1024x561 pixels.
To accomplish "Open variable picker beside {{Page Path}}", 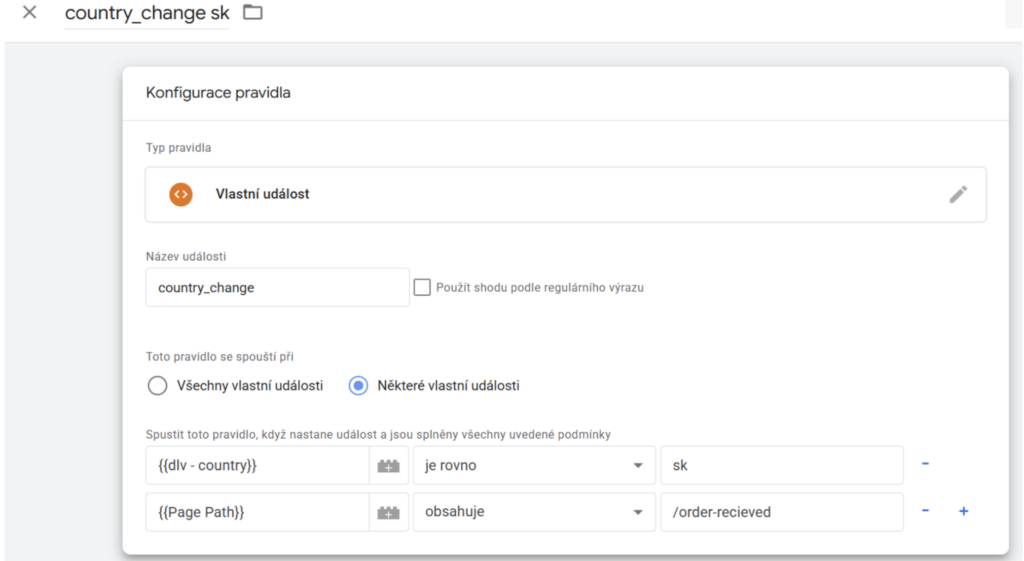I will pyautogui.click(x=388, y=512).
